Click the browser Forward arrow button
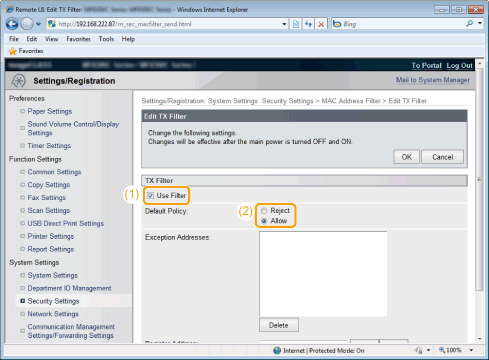 click(27, 24)
